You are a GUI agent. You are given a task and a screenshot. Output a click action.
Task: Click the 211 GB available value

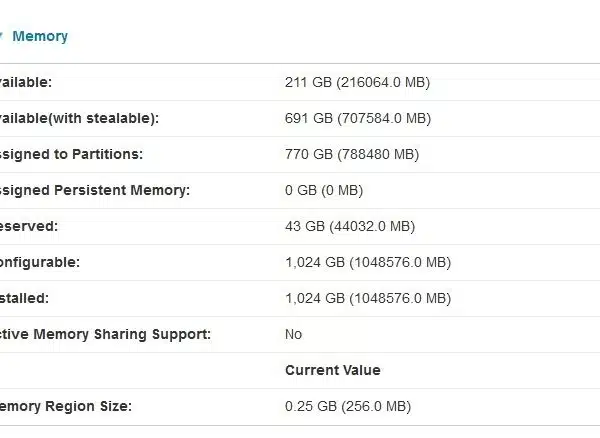(357, 82)
